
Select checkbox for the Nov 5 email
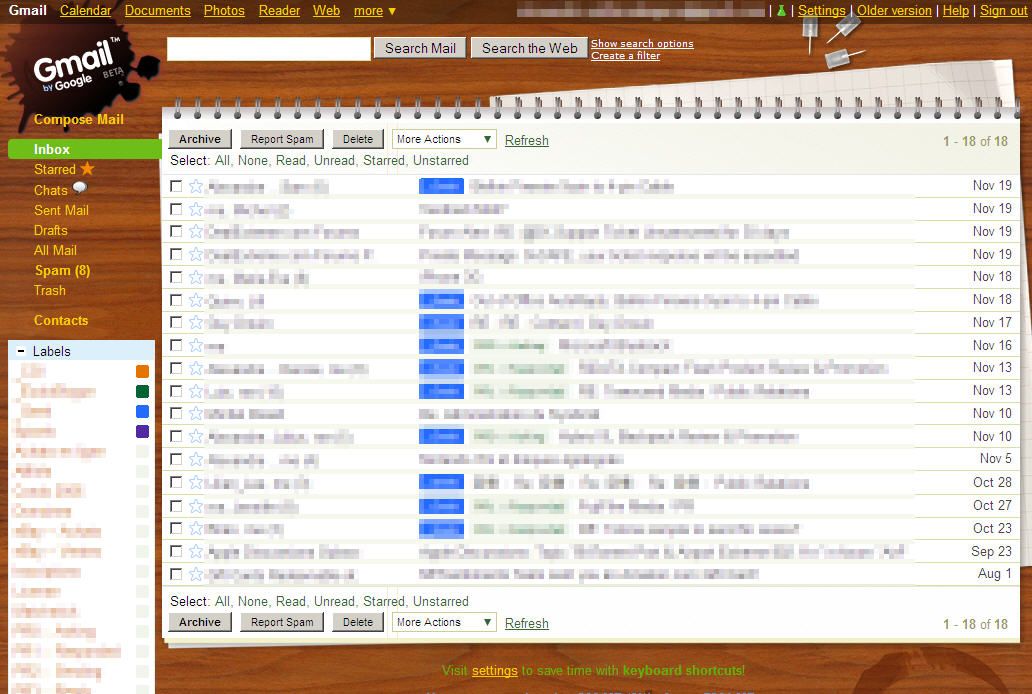click(x=176, y=459)
